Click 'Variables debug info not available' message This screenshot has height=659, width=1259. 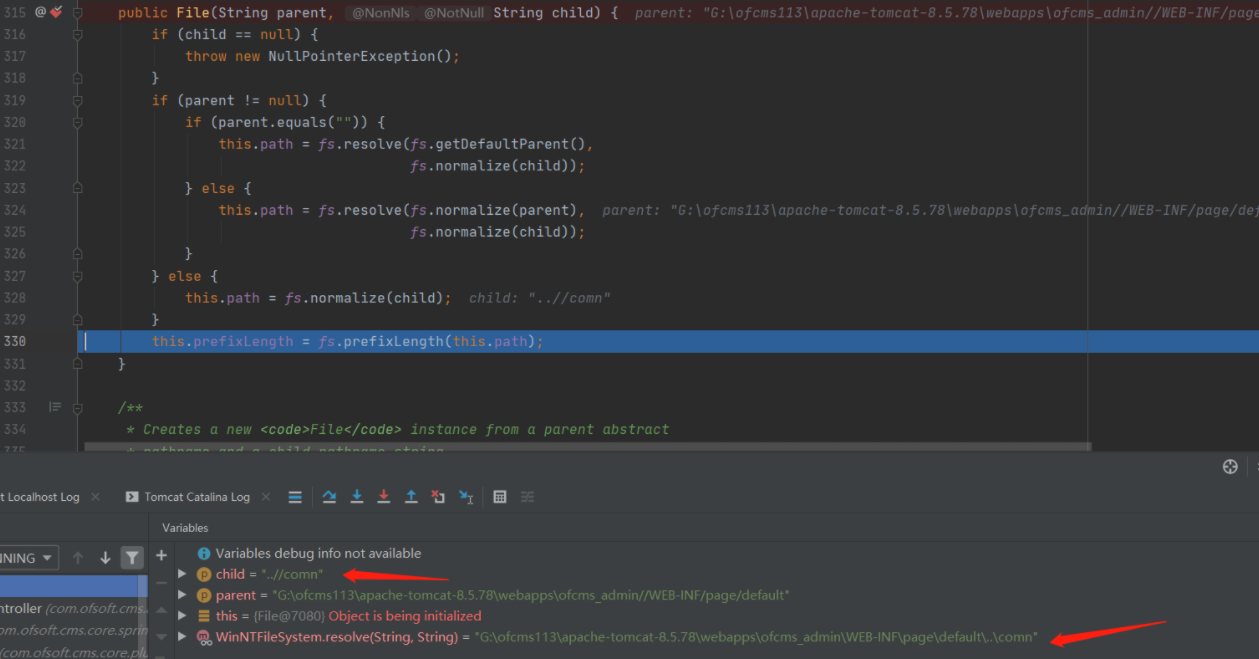coord(318,553)
